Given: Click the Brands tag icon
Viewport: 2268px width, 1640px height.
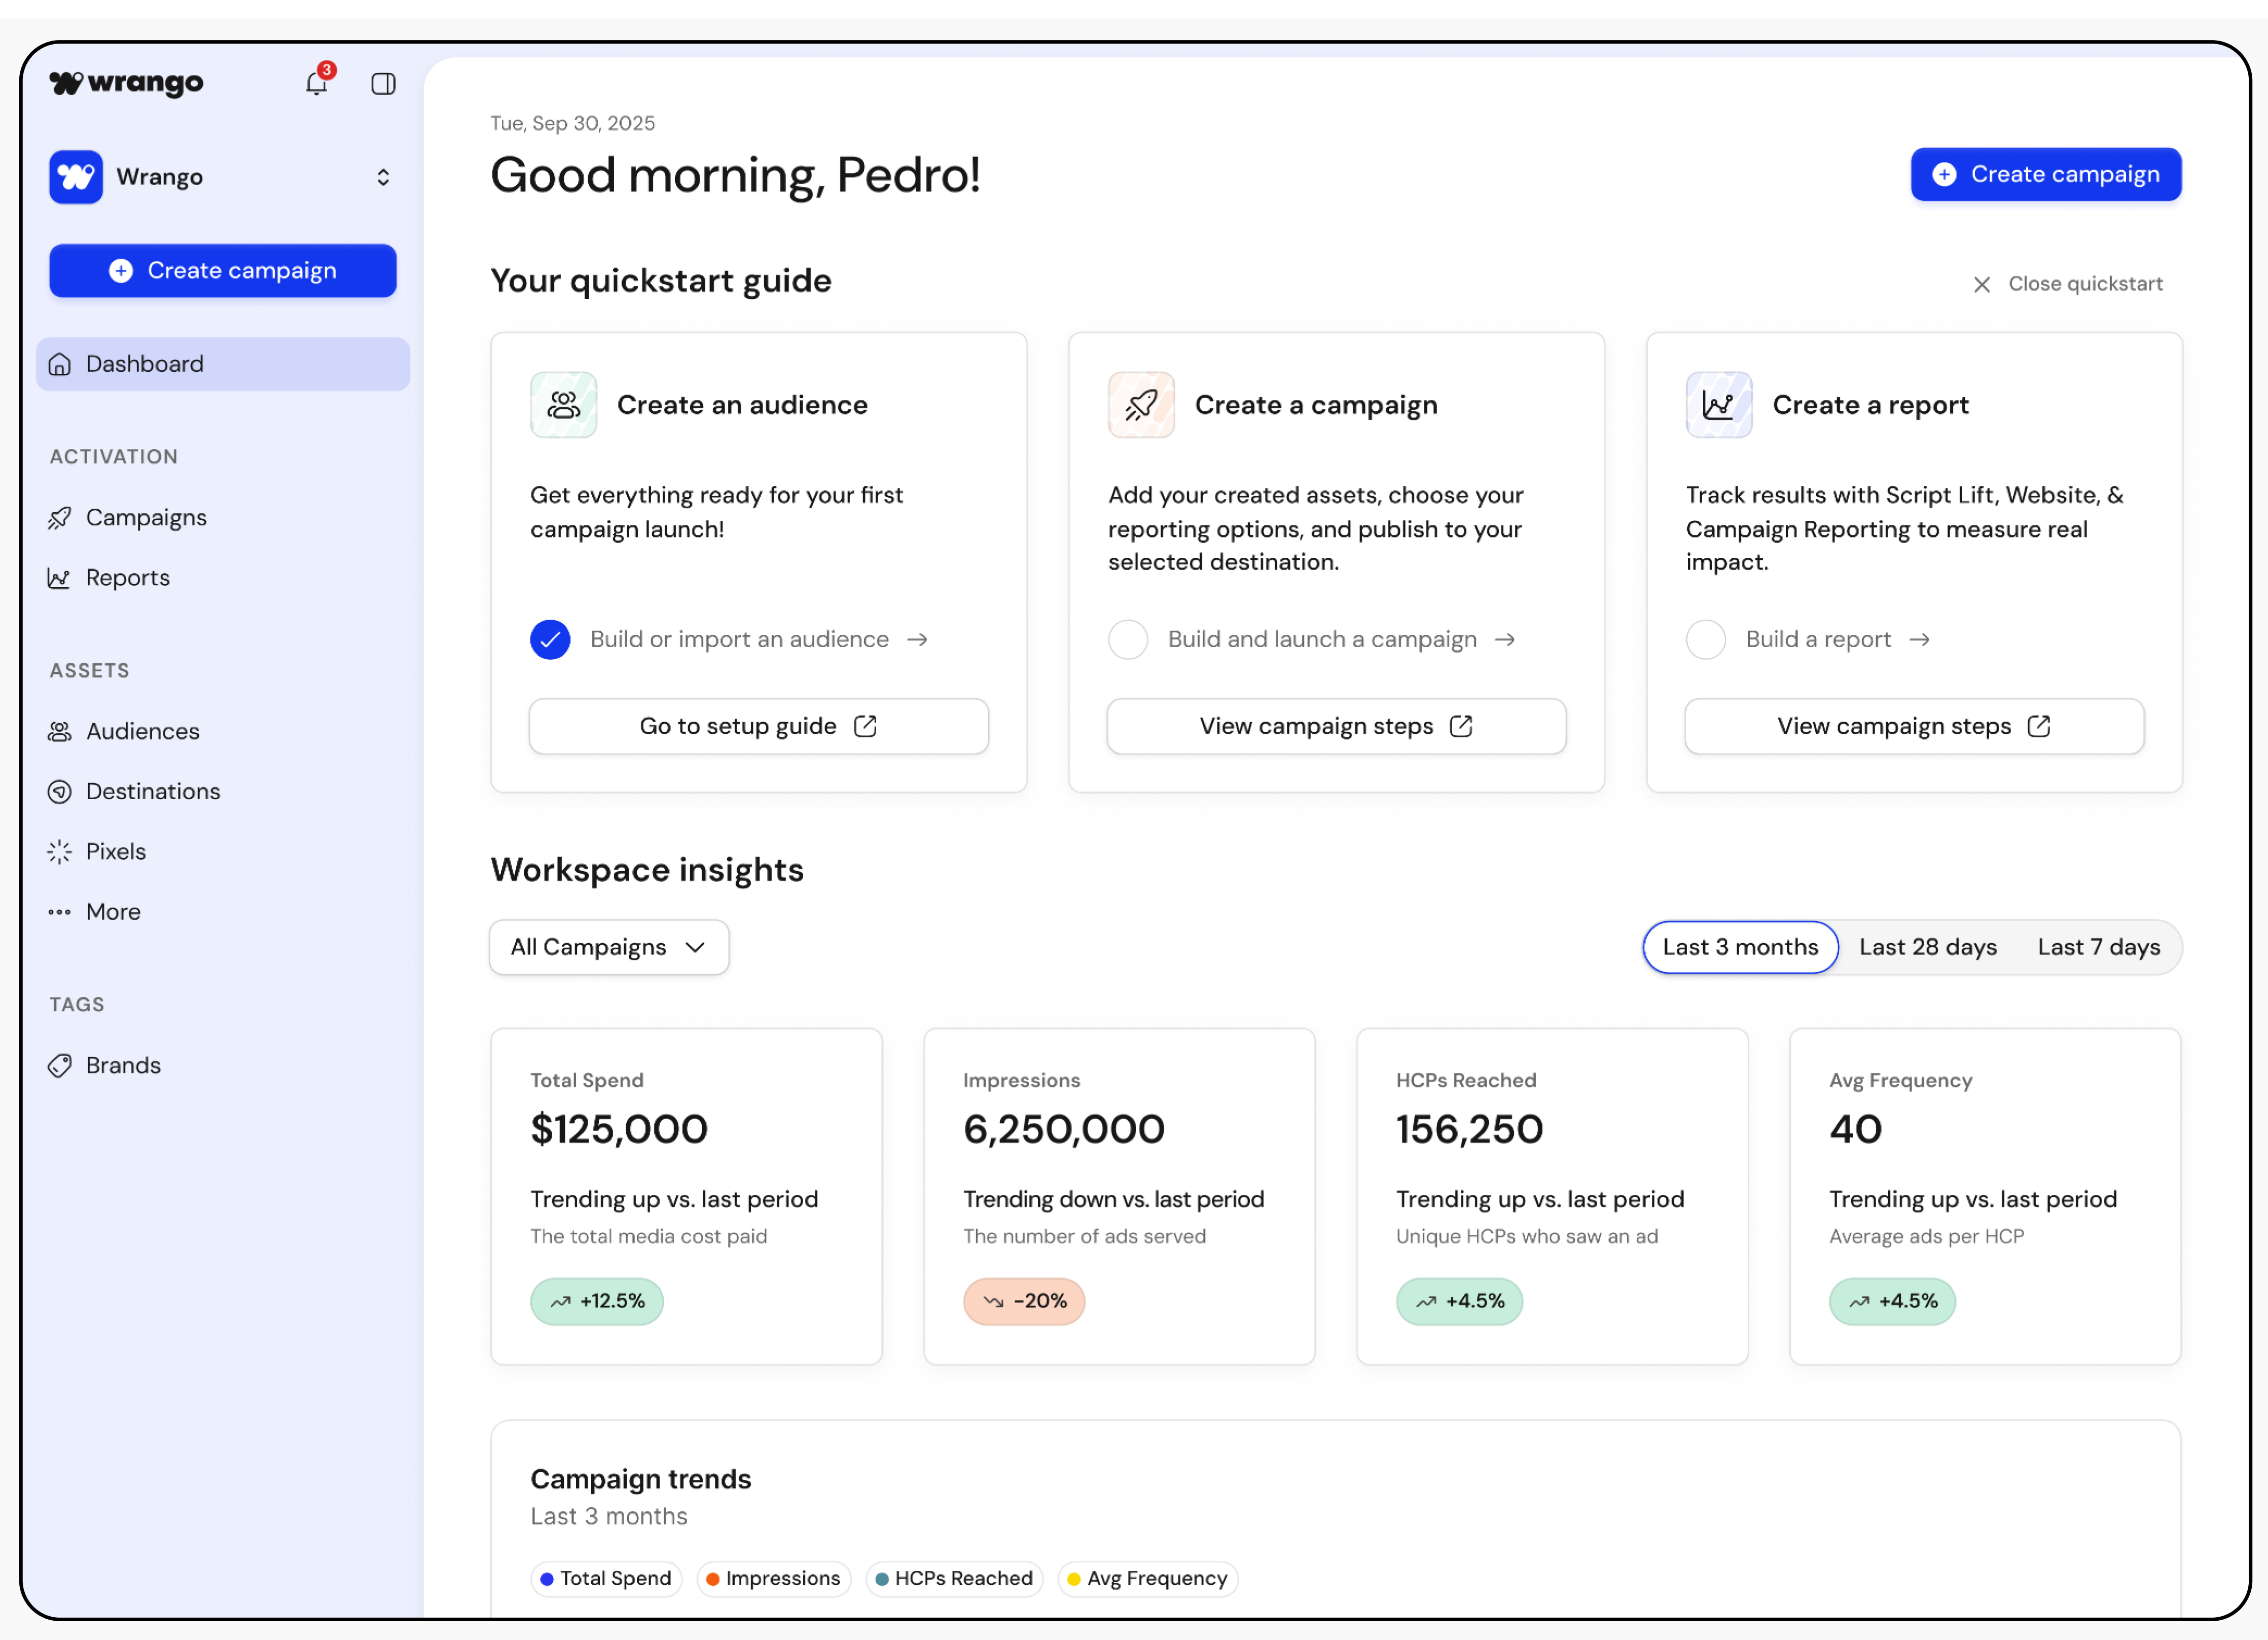Looking at the screenshot, I should 60,1065.
